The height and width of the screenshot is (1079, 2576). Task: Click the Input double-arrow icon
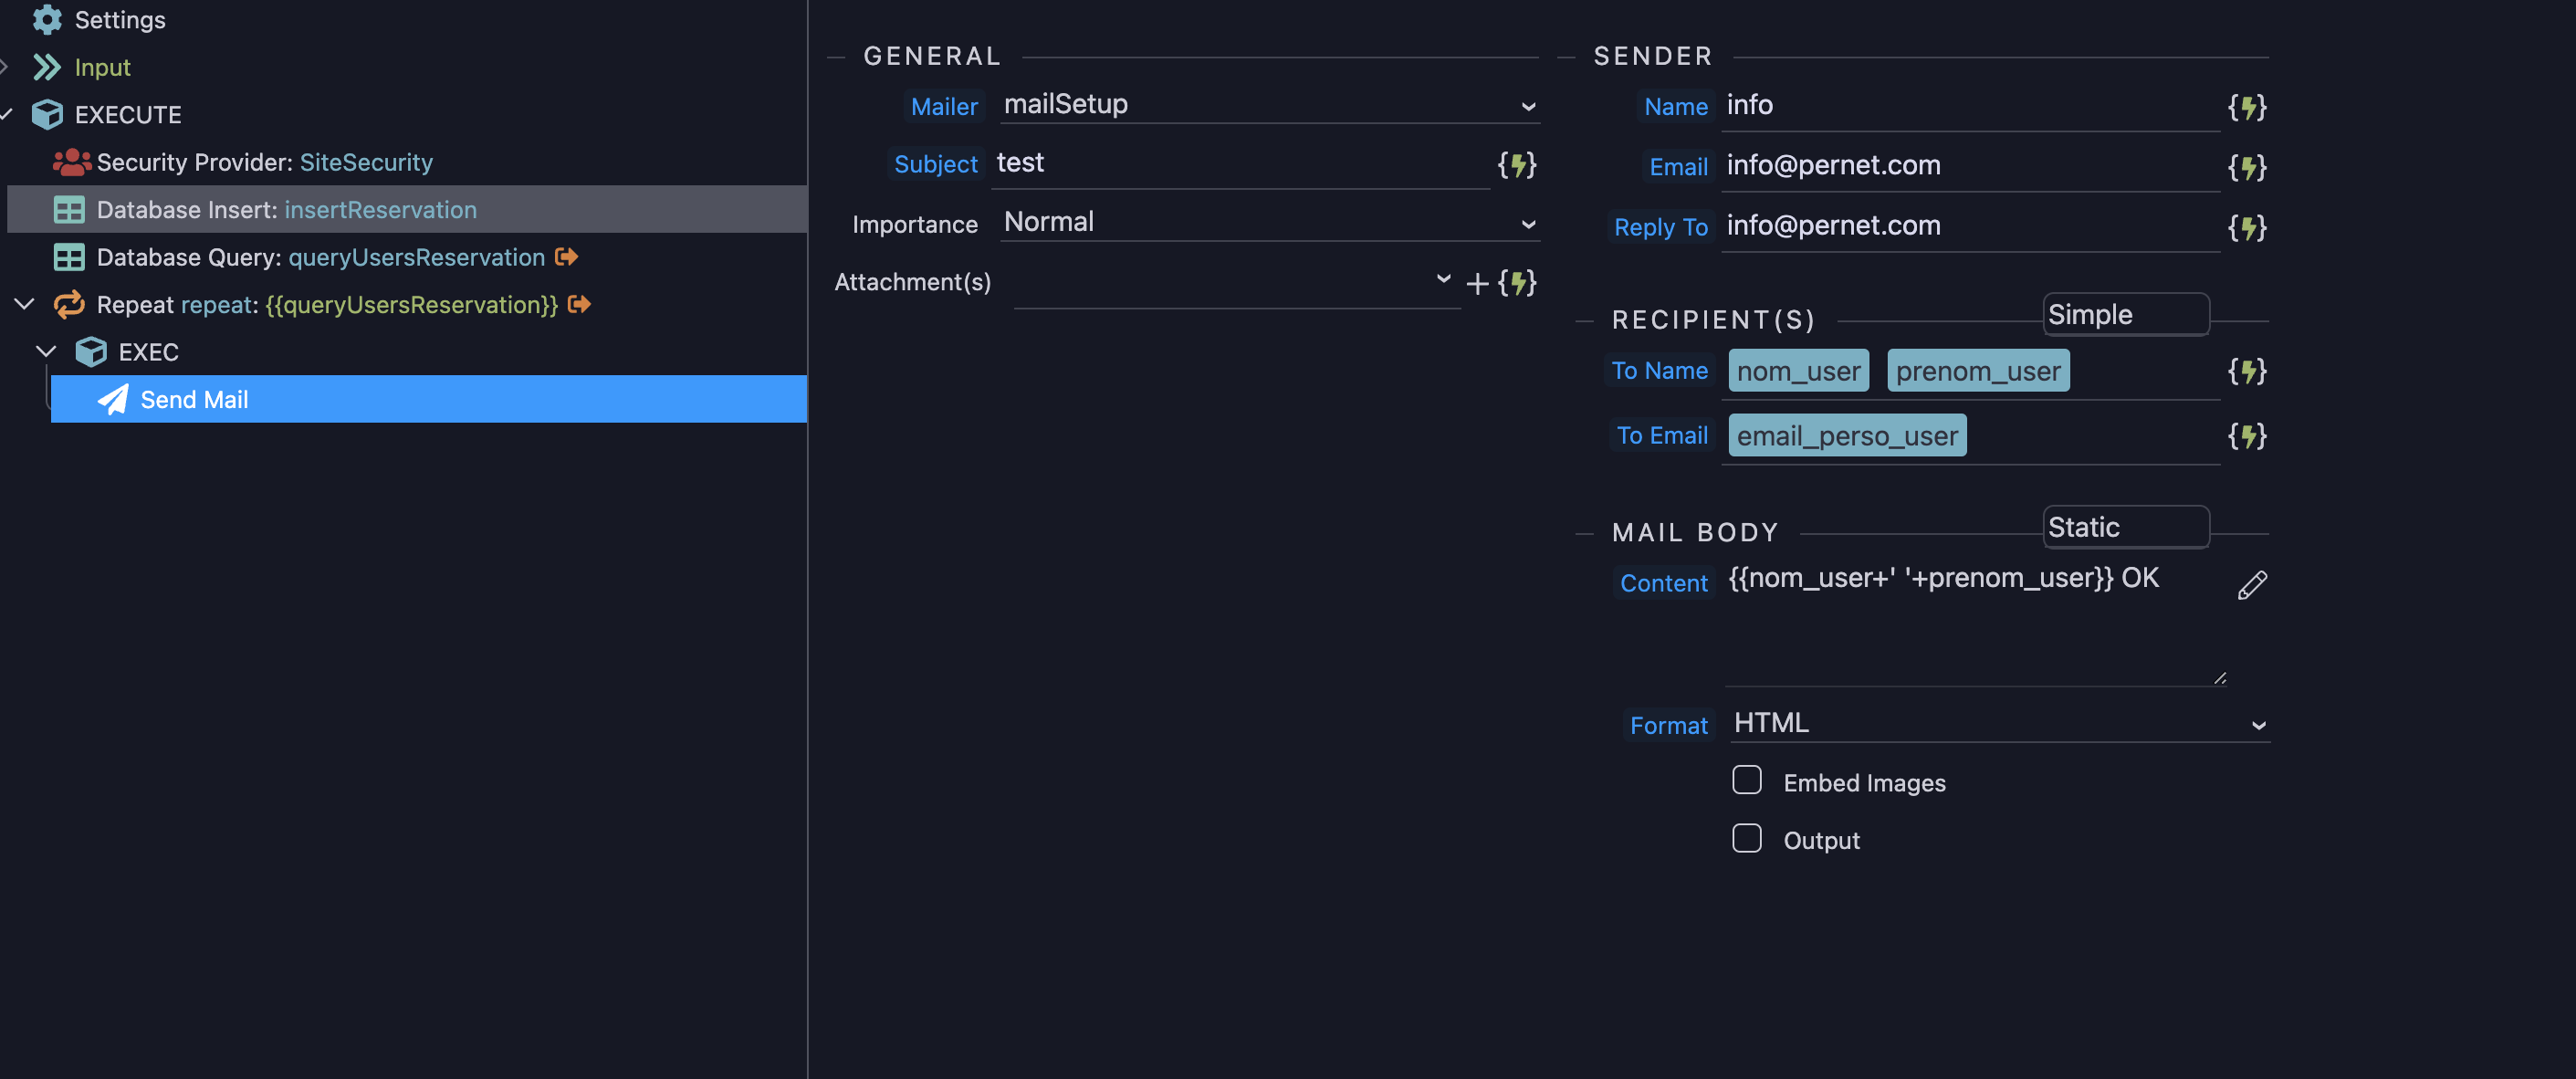pyautogui.click(x=47, y=67)
